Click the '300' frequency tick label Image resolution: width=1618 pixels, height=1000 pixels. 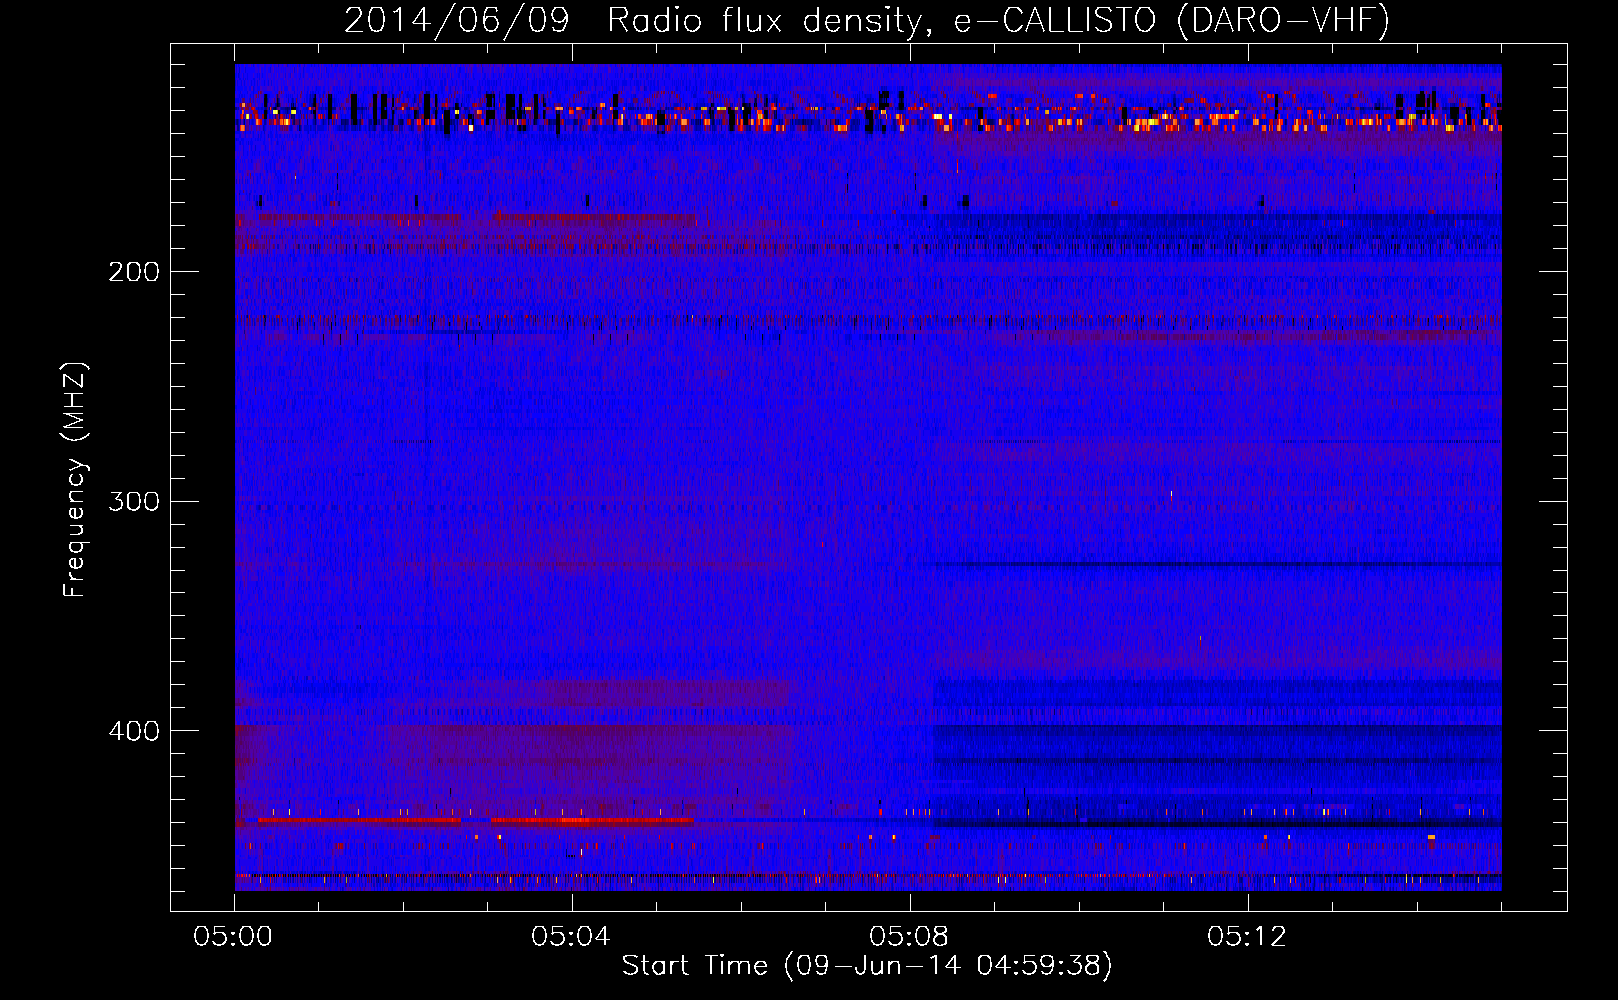[x=134, y=501]
